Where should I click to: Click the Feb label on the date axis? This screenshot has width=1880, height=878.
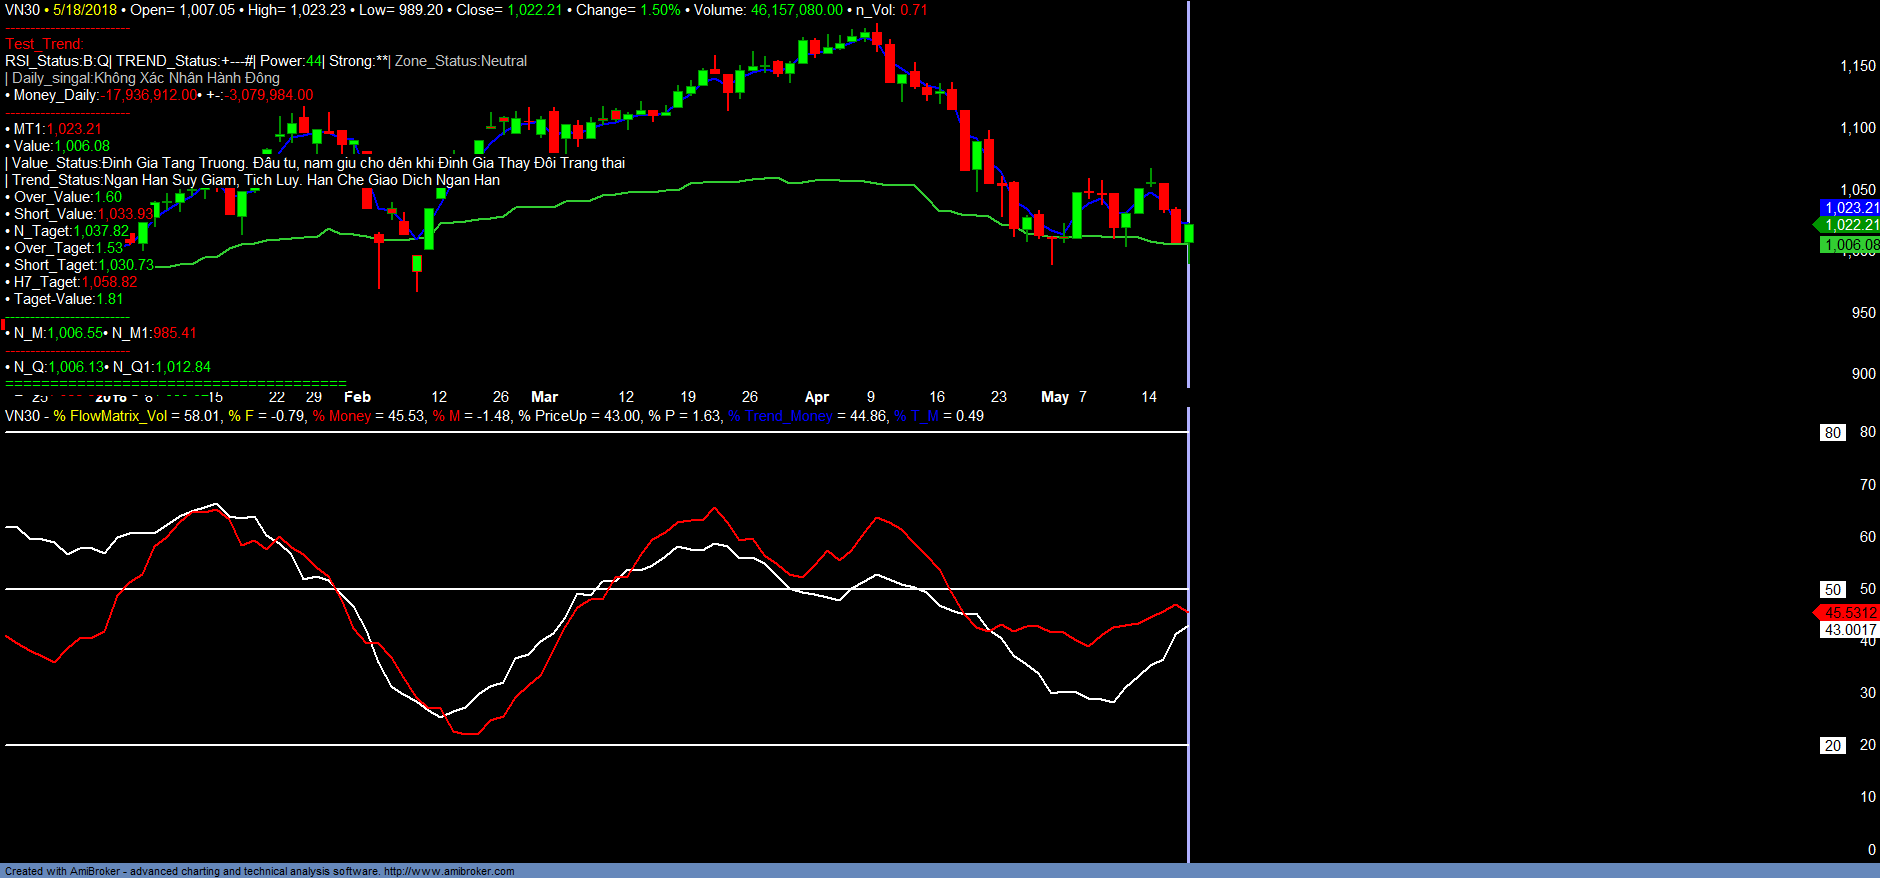[357, 397]
